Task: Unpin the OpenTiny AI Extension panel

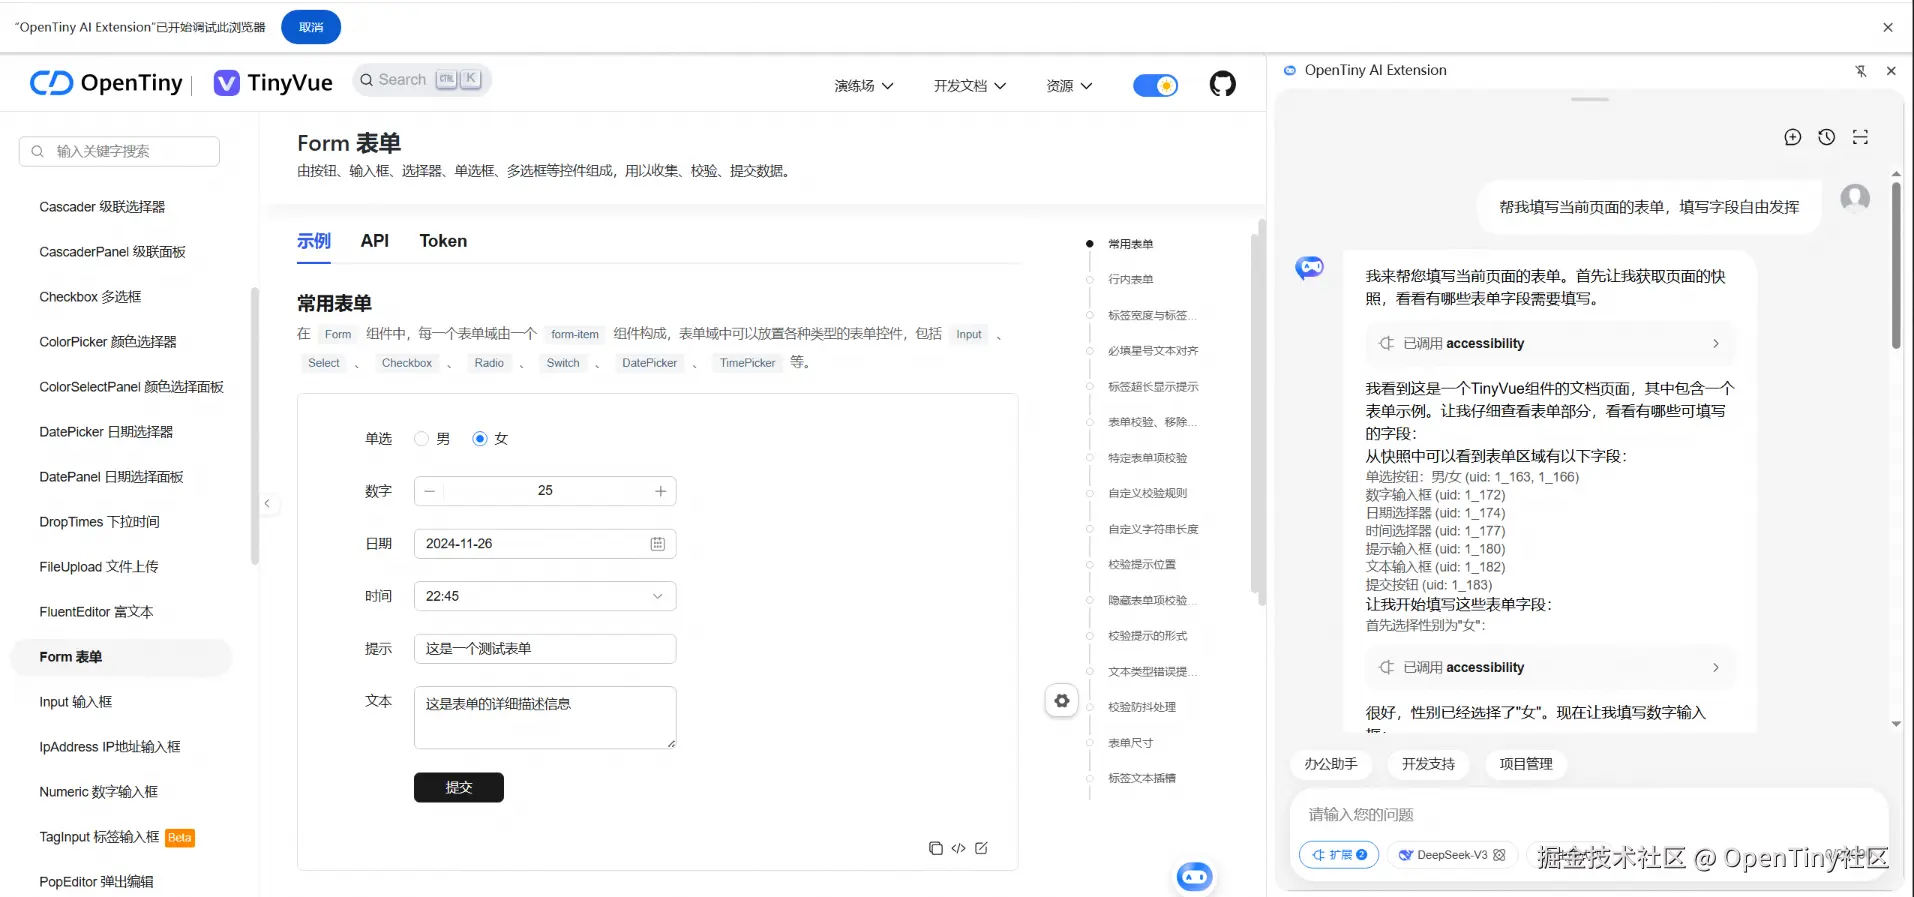Action: click(x=1861, y=71)
